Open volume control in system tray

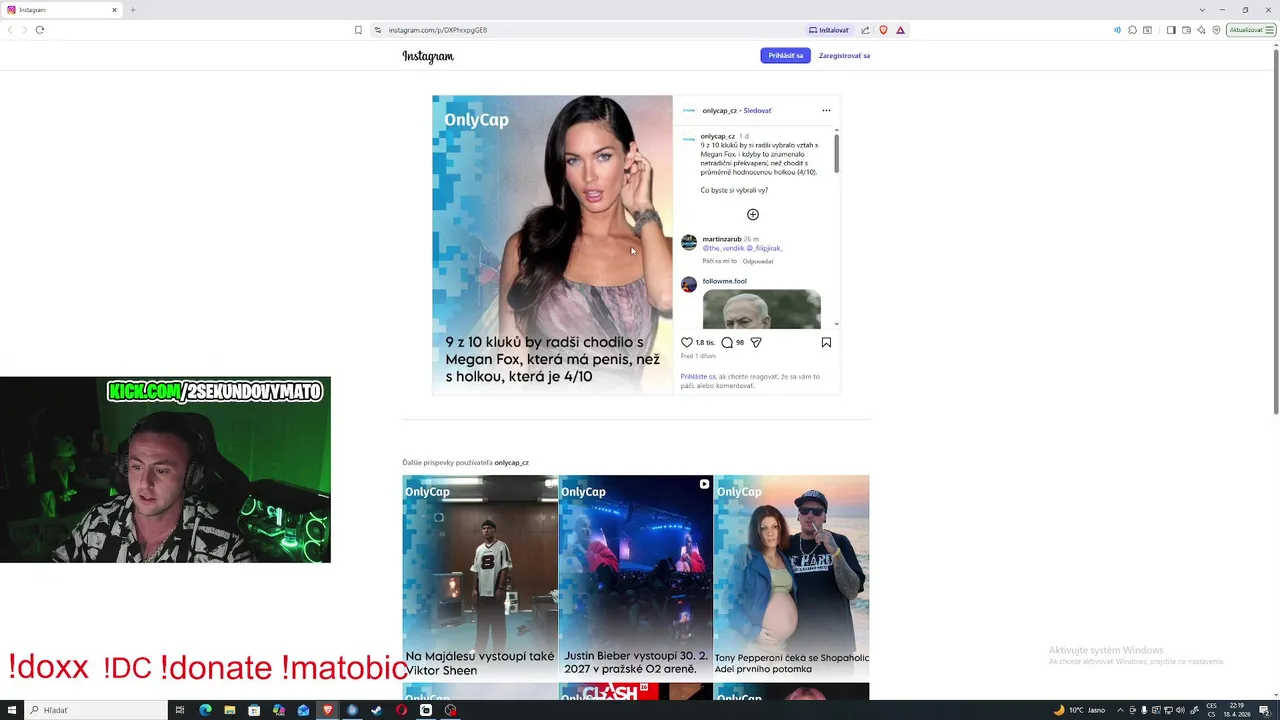coord(1181,710)
